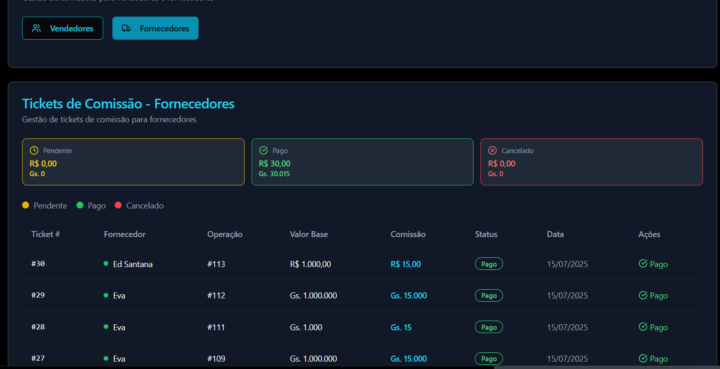The image size is (720, 369).
Task: Click the Ações column header
Action: click(649, 234)
